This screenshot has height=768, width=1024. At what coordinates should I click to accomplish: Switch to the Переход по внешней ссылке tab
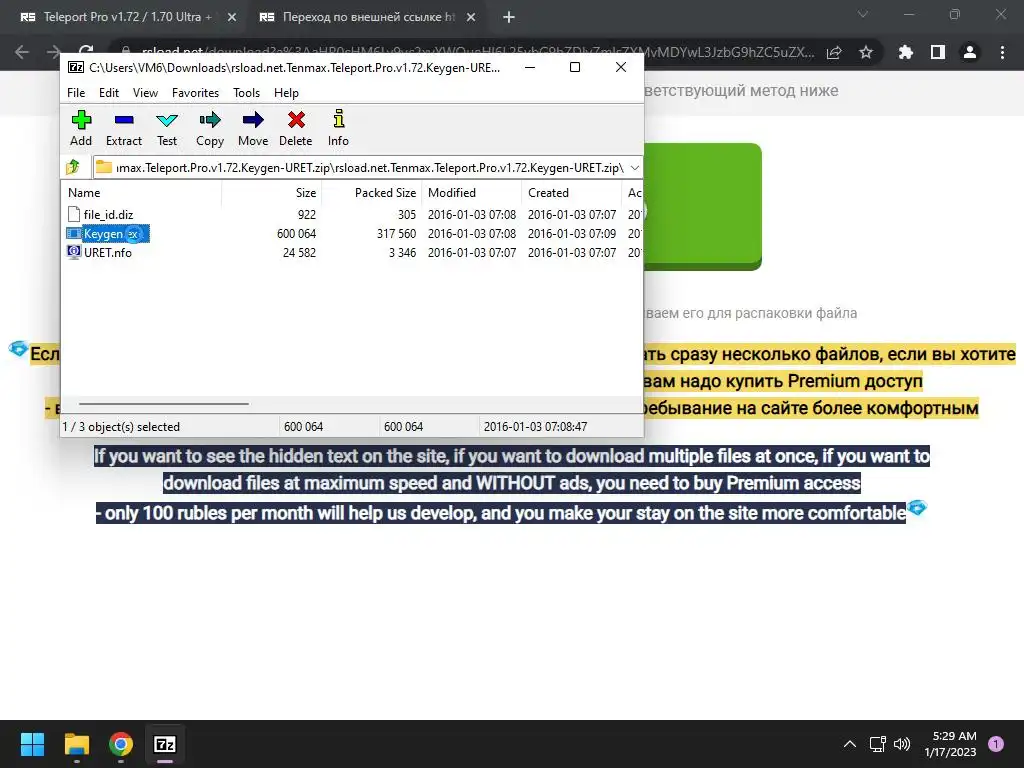coord(366,17)
